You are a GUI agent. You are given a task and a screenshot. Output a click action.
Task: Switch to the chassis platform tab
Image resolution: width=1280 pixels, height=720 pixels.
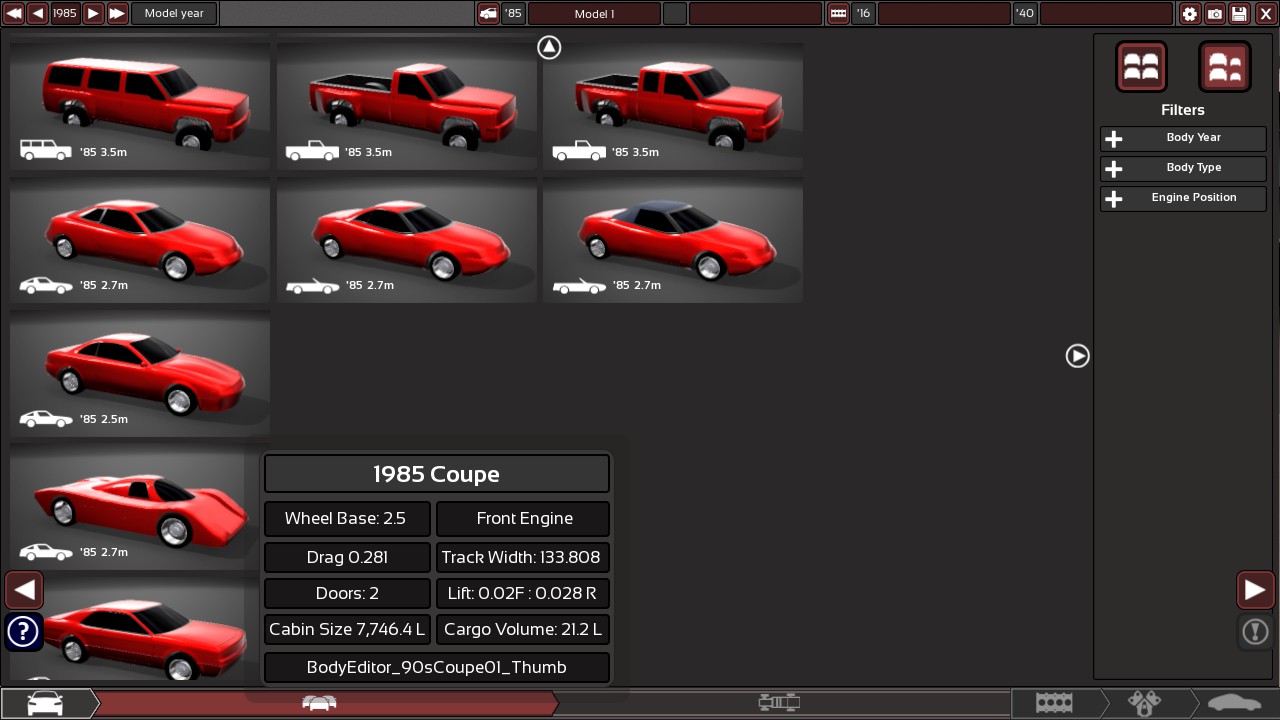point(778,703)
